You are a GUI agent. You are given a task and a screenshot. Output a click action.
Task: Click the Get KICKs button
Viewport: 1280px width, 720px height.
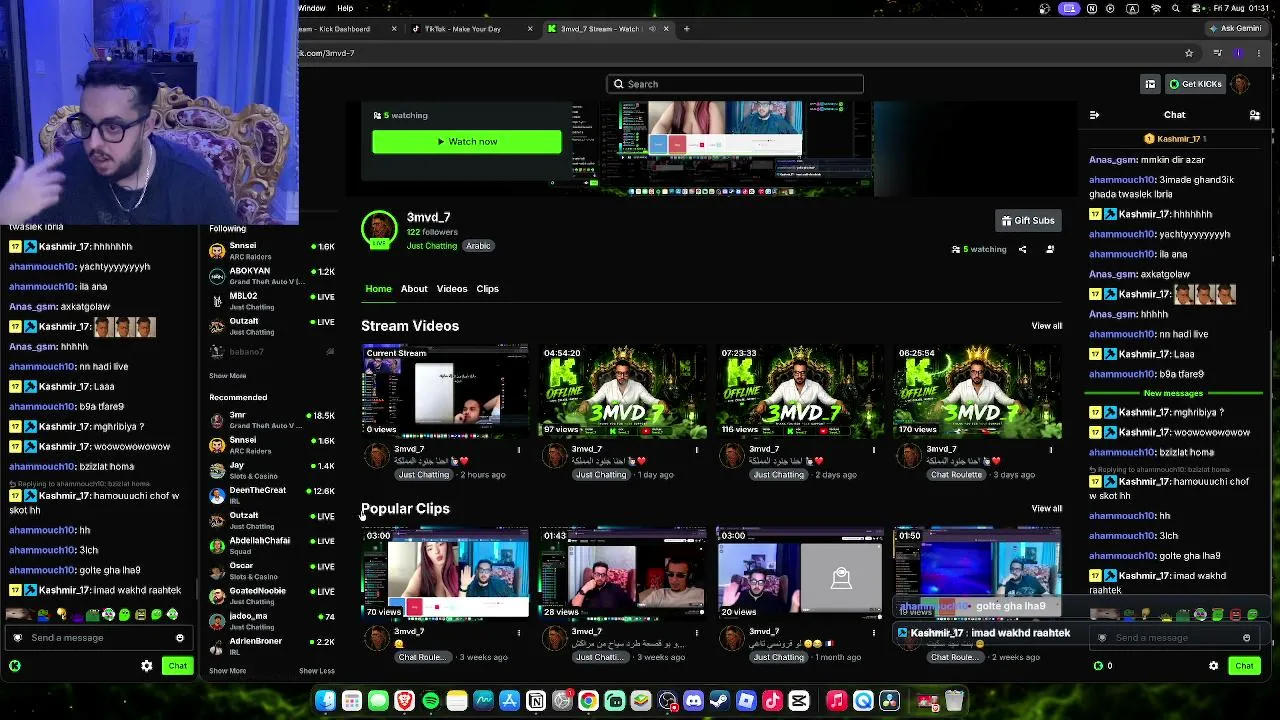[1196, 84]
